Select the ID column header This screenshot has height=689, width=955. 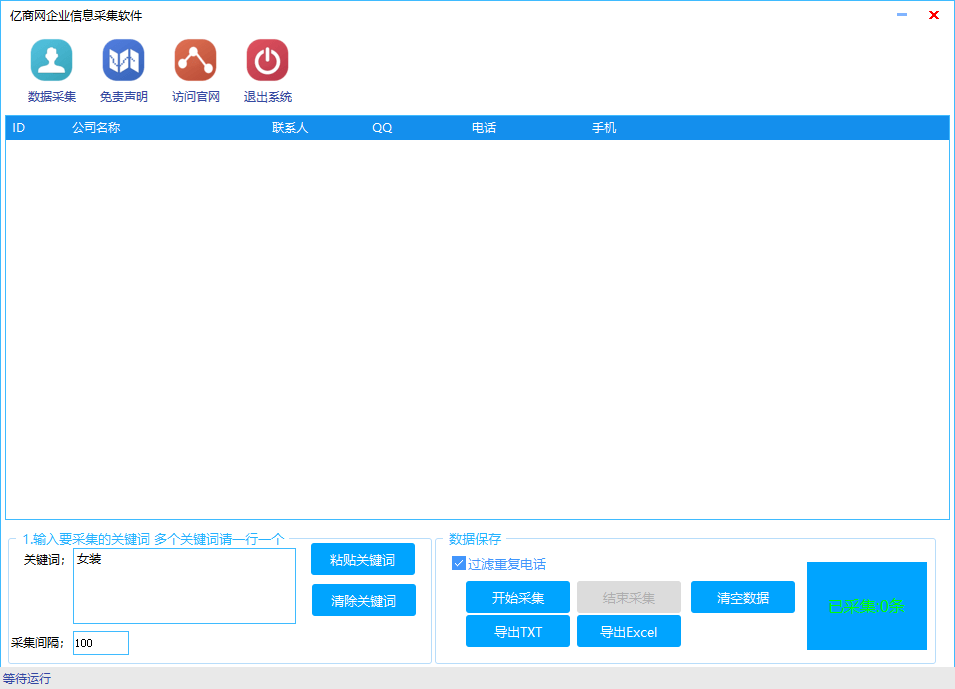click(x=19, y=128)
